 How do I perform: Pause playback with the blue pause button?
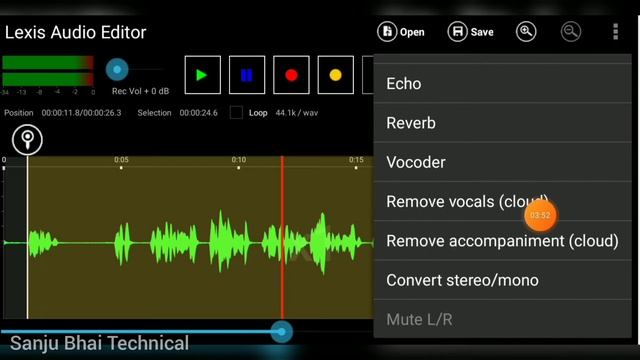click(x=247, y=75)
